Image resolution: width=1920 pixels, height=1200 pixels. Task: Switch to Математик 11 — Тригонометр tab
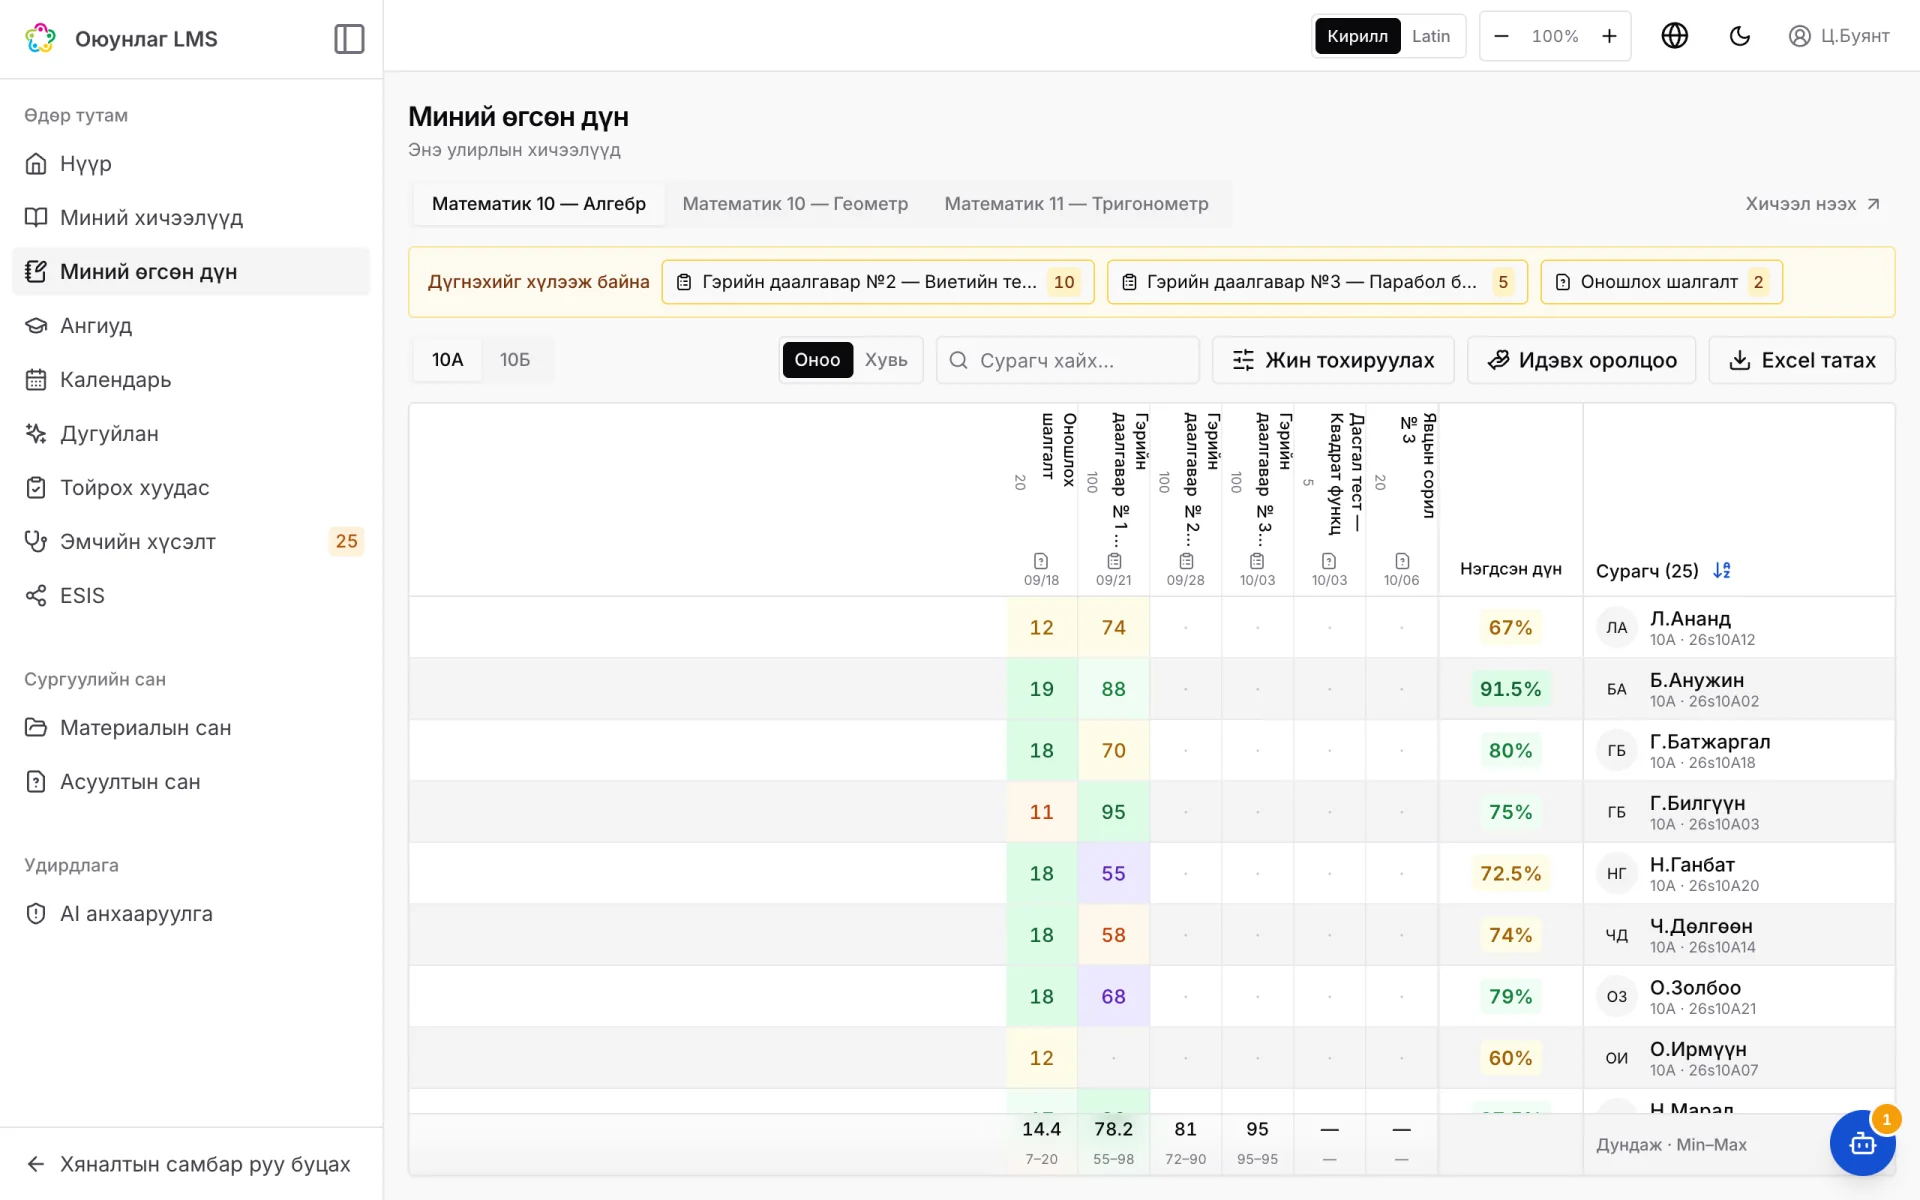click(x=1076, y=204)
